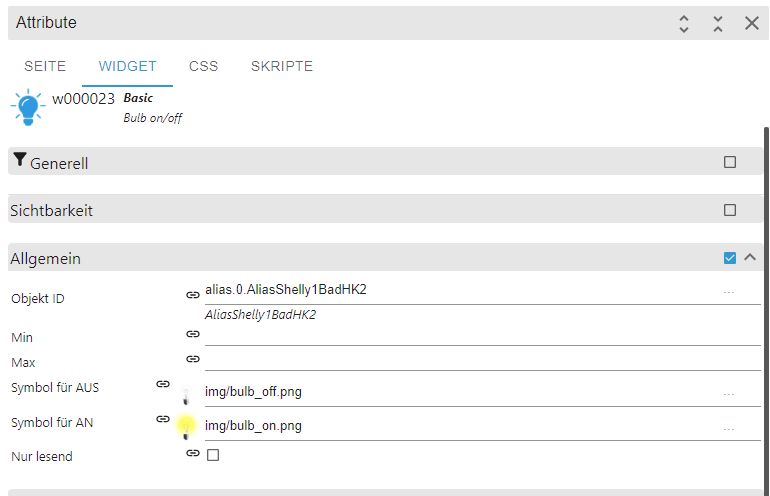770x496 pixels.
Task: Enable the Nur lesend checkbox
Action: click(213, 455)
